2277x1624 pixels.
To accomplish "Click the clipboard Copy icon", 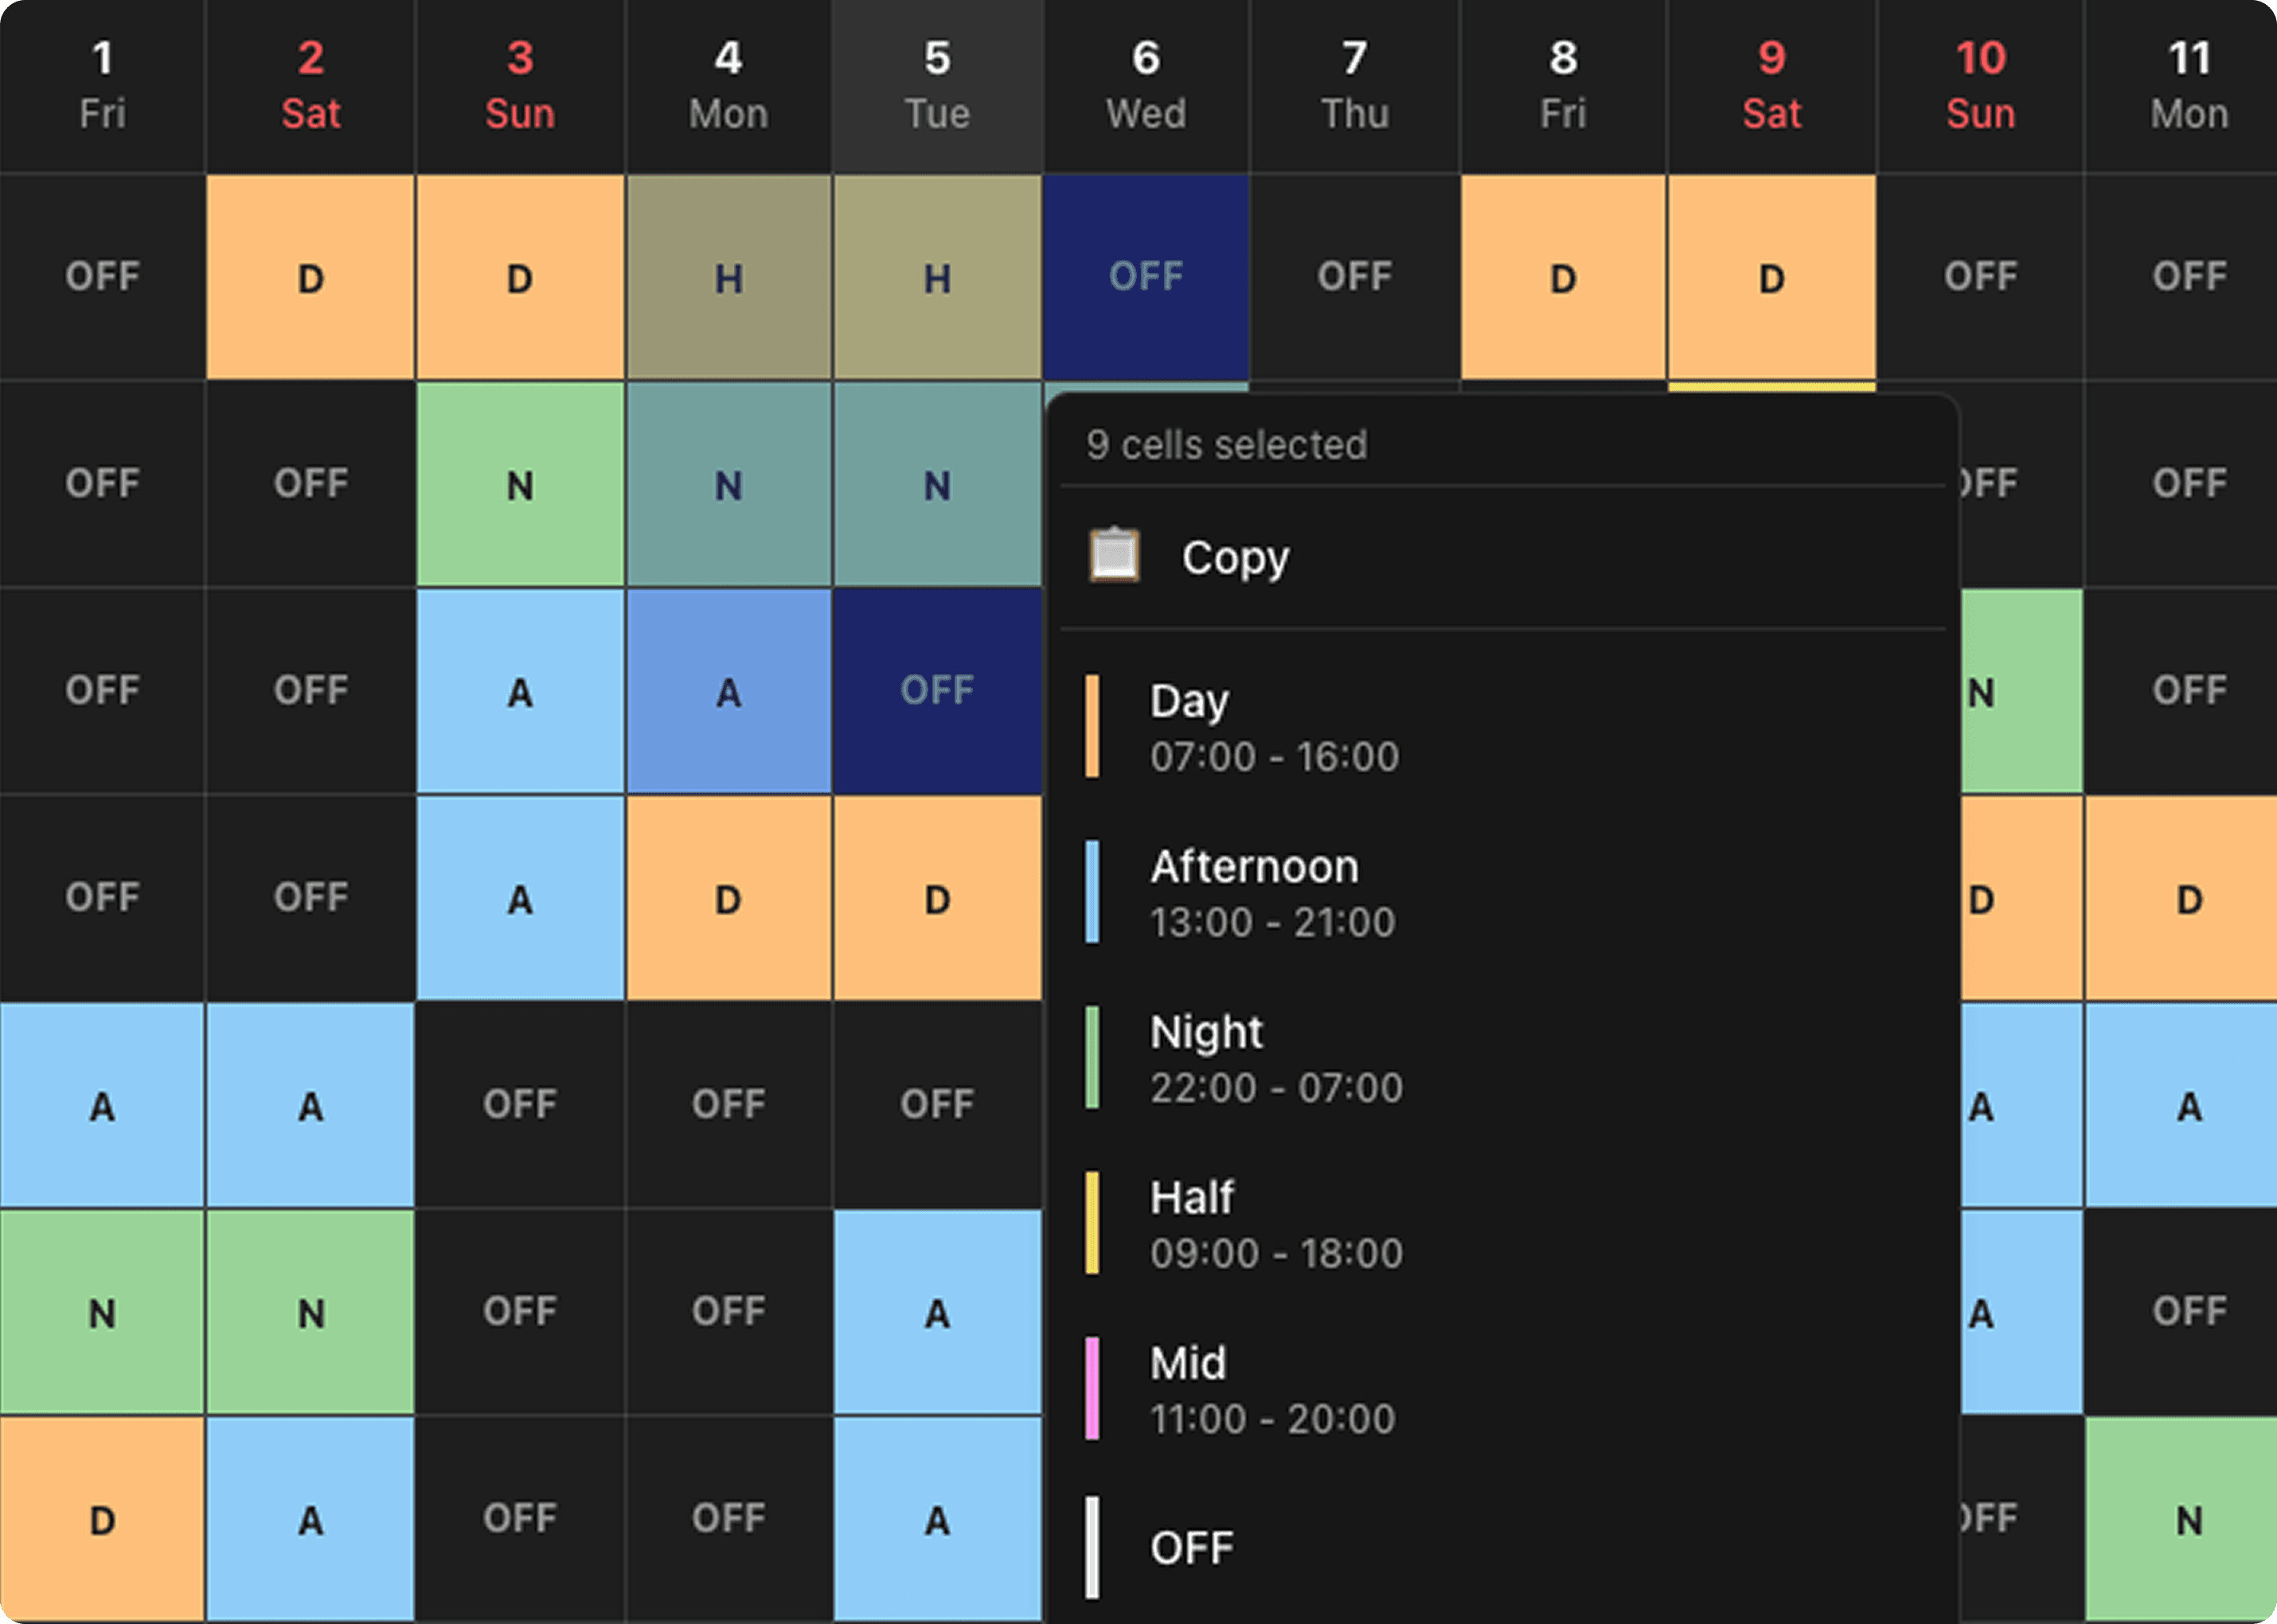I will pyautogui.click(x=1114, y=556).
